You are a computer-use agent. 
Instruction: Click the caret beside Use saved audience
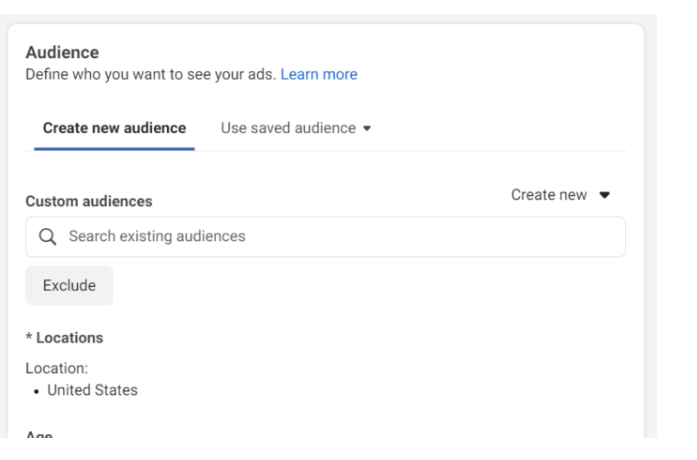tap(370, 128)
